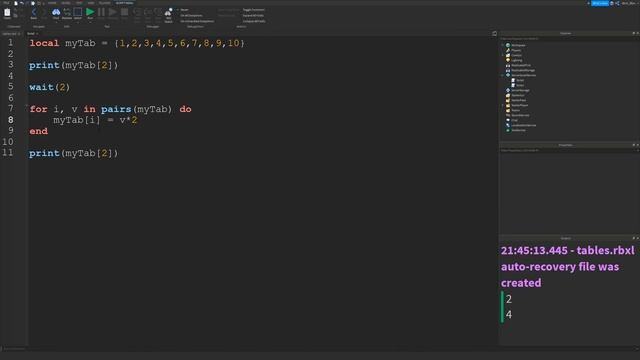Screen dimensions: 640x360
Task: Click the Paste clipboard icon
Action: click(7, 13)
